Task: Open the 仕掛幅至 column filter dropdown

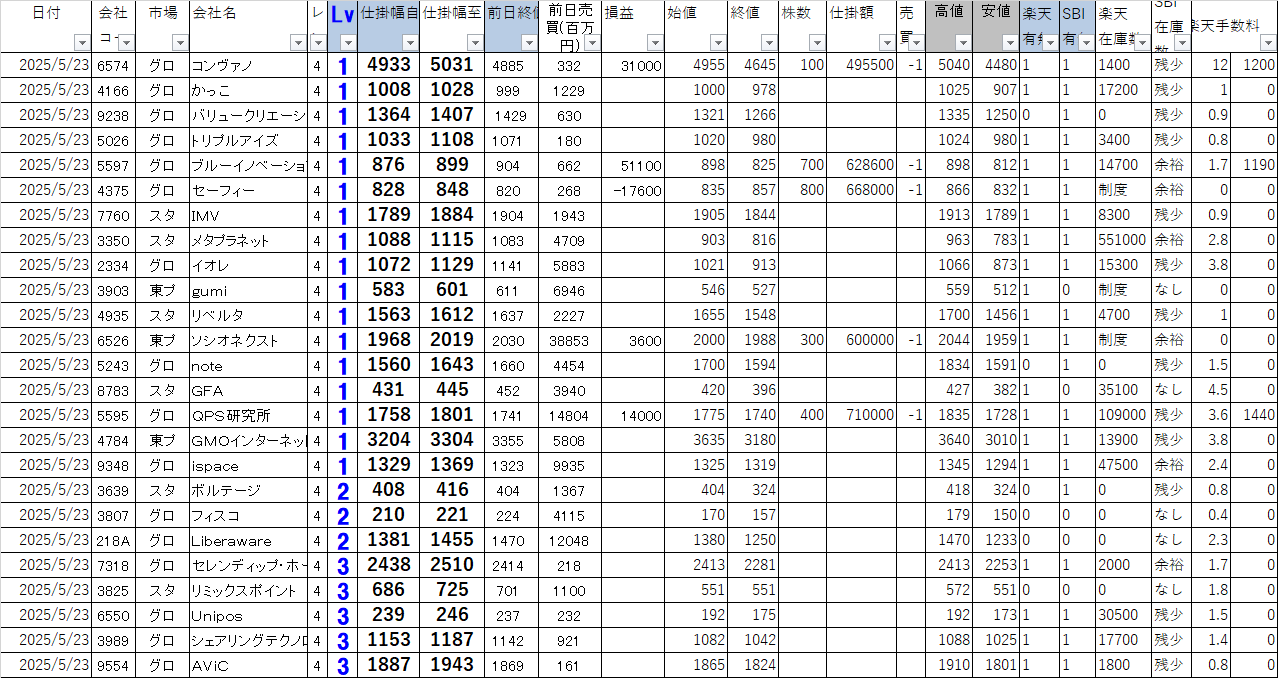Action: tap(474, 43)
